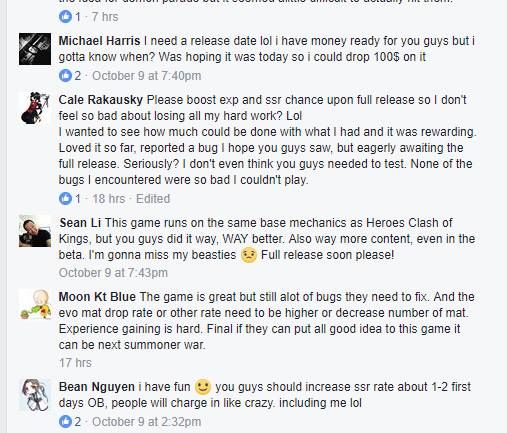Click like icon beside 7 hrs timestamp
Image resolution: width=507 pixels, height=433 pixels.
(65, 16)
